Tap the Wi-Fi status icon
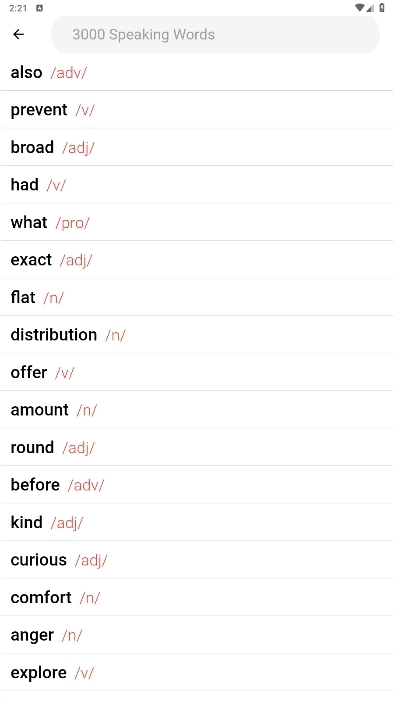 coord(359,8)
